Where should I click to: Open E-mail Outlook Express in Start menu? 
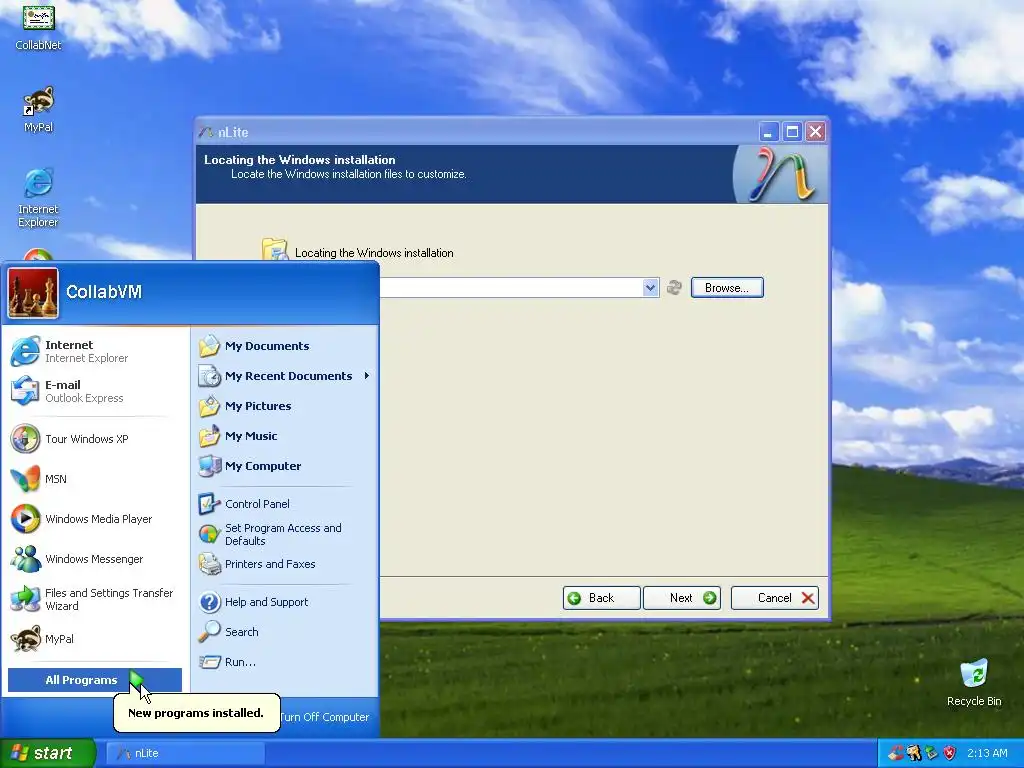point(95,391)
